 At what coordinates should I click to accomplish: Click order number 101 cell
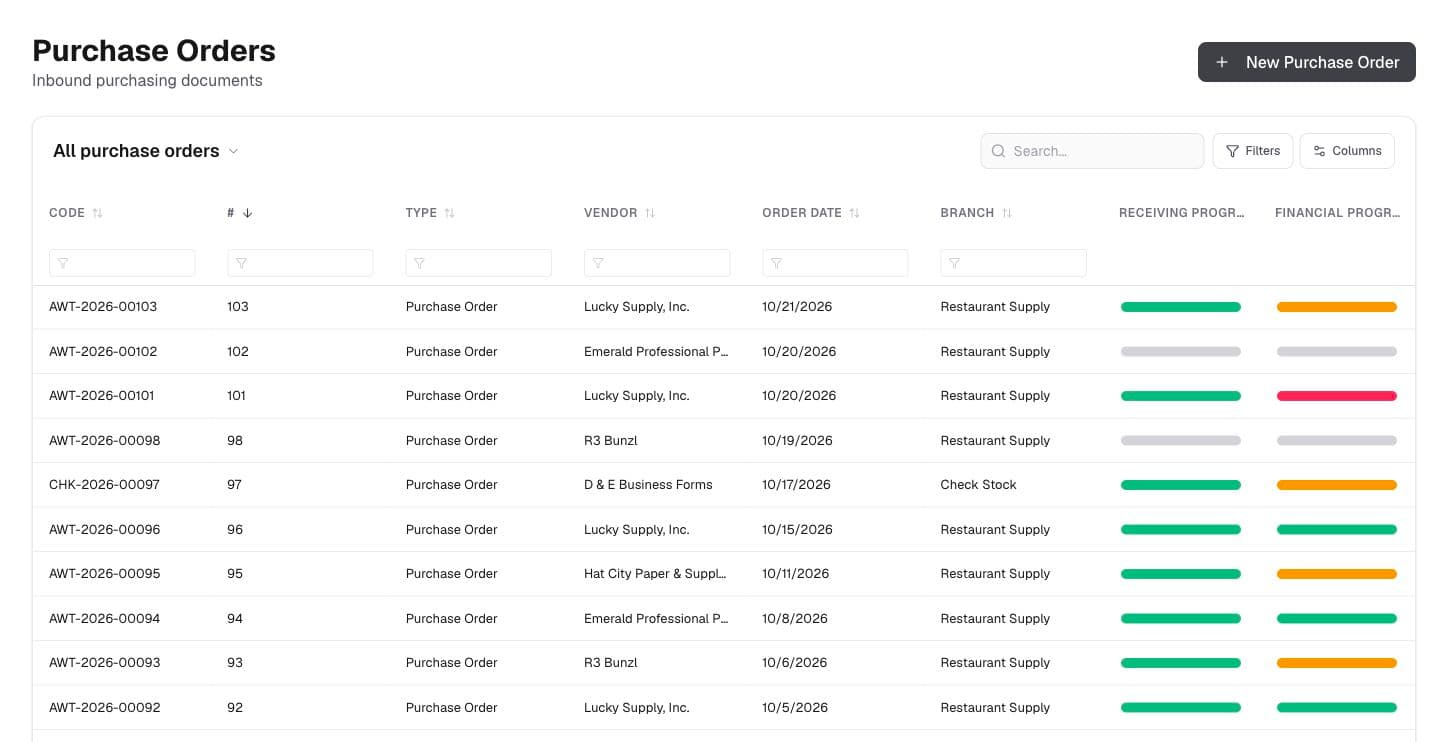pyautogui.click(x=236, y=396)
